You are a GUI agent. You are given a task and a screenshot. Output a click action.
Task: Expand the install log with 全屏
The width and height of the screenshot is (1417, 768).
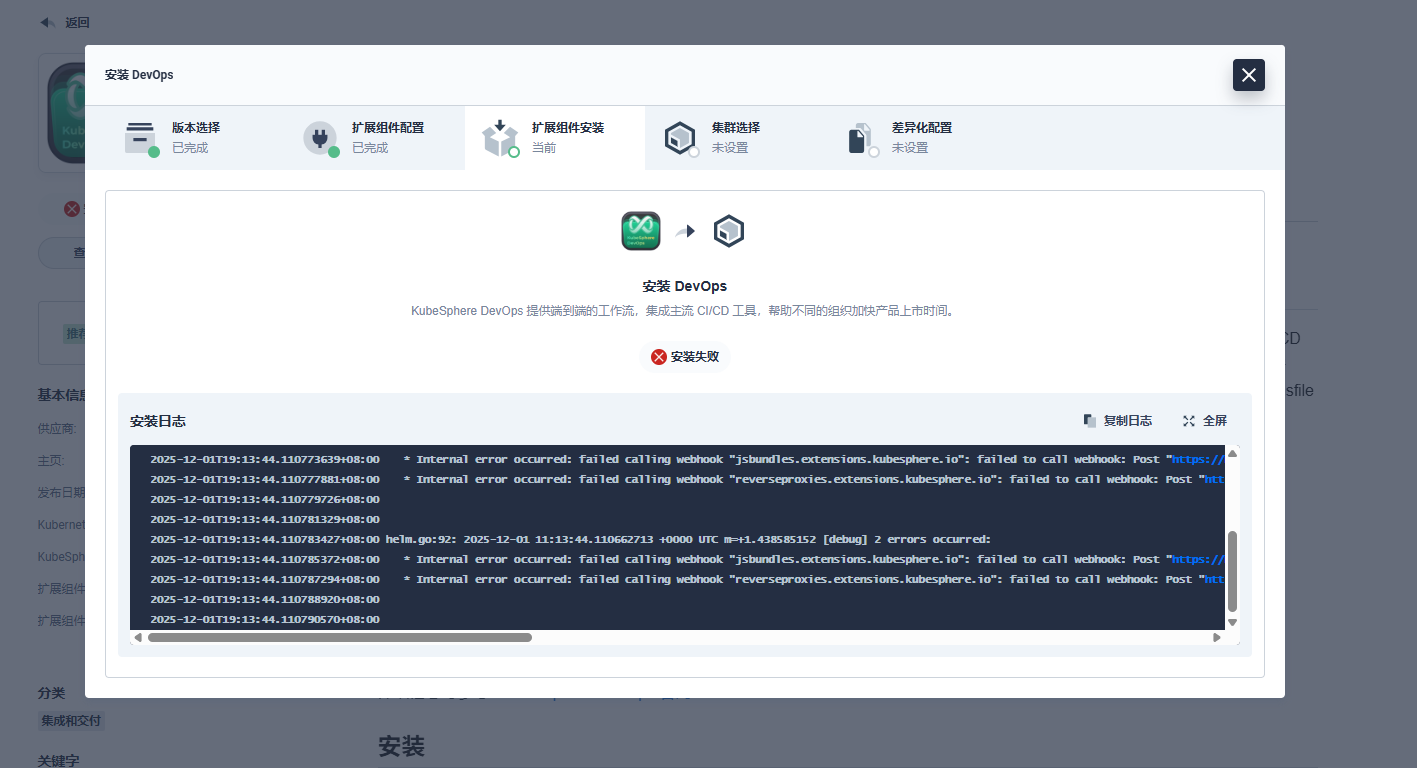click(x=1204, y=421)
